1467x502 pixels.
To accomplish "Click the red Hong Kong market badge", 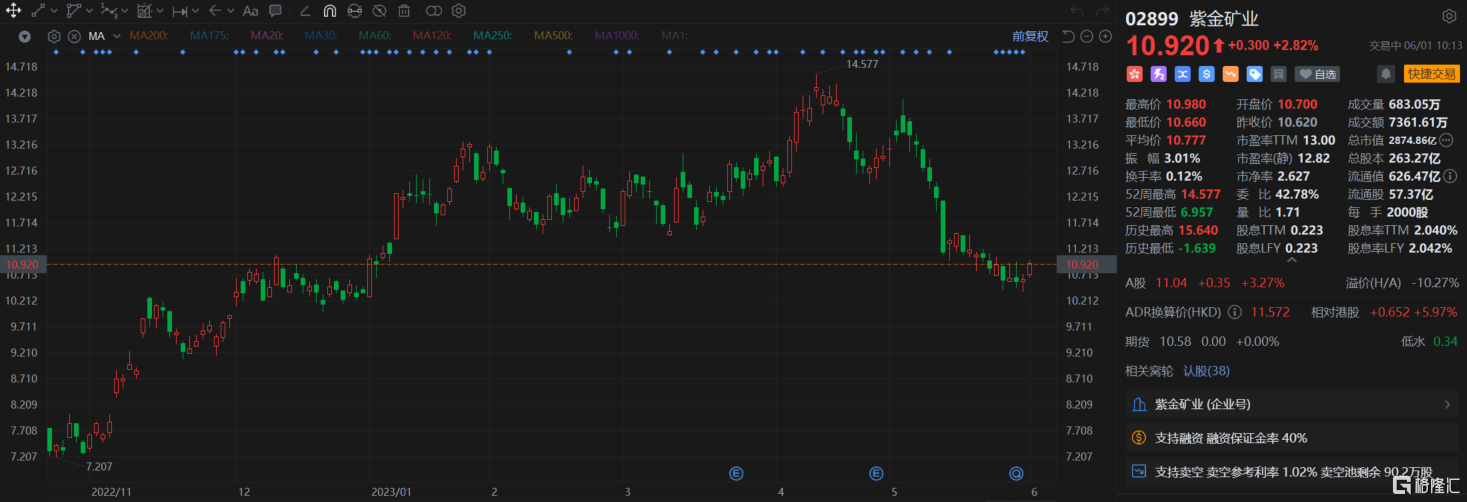I will pyautogui.click(x=1135, y=74).
